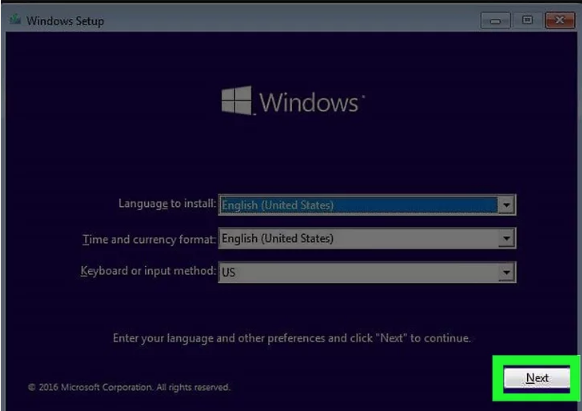
Task: Click the Windows wordmark text
Action: pyautogui.click(x=309, y=102)
